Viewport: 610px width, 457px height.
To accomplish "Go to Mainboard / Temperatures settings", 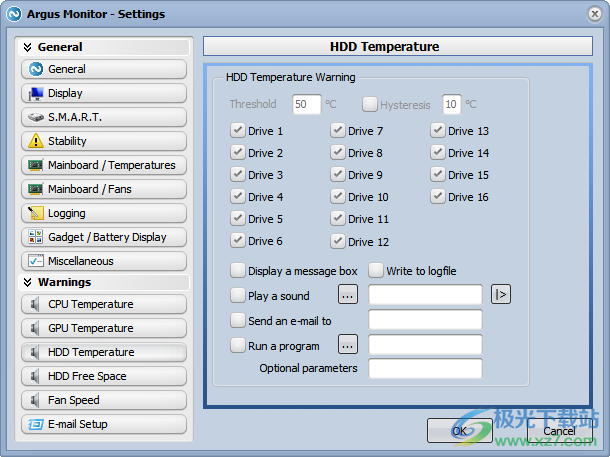I will [x=103, y=165].
